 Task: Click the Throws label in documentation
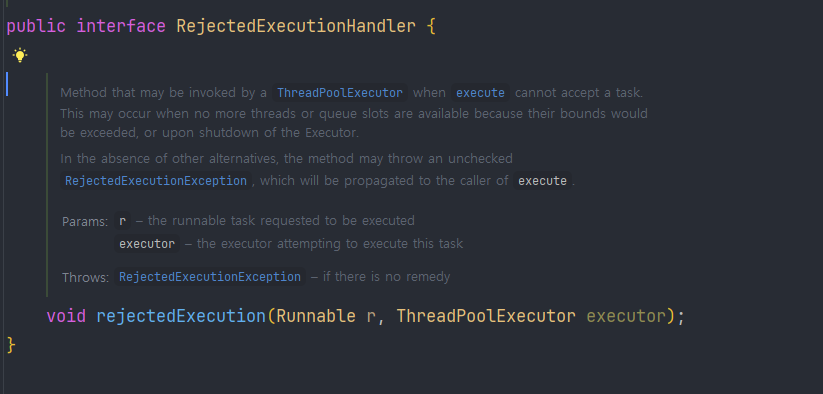tap(85, 277)
